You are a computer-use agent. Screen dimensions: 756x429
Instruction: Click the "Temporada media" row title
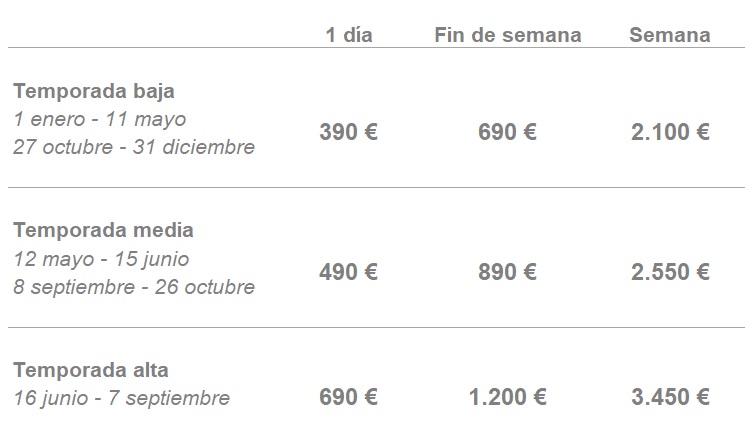(x=104, y=230)
